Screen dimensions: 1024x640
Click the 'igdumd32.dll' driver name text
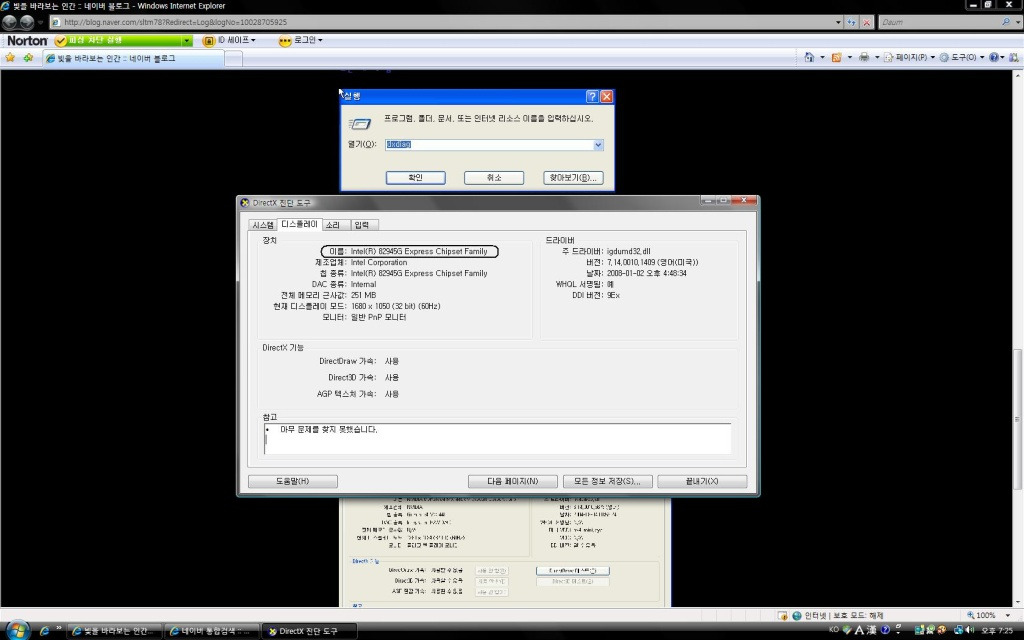click(x=628, y=251)
